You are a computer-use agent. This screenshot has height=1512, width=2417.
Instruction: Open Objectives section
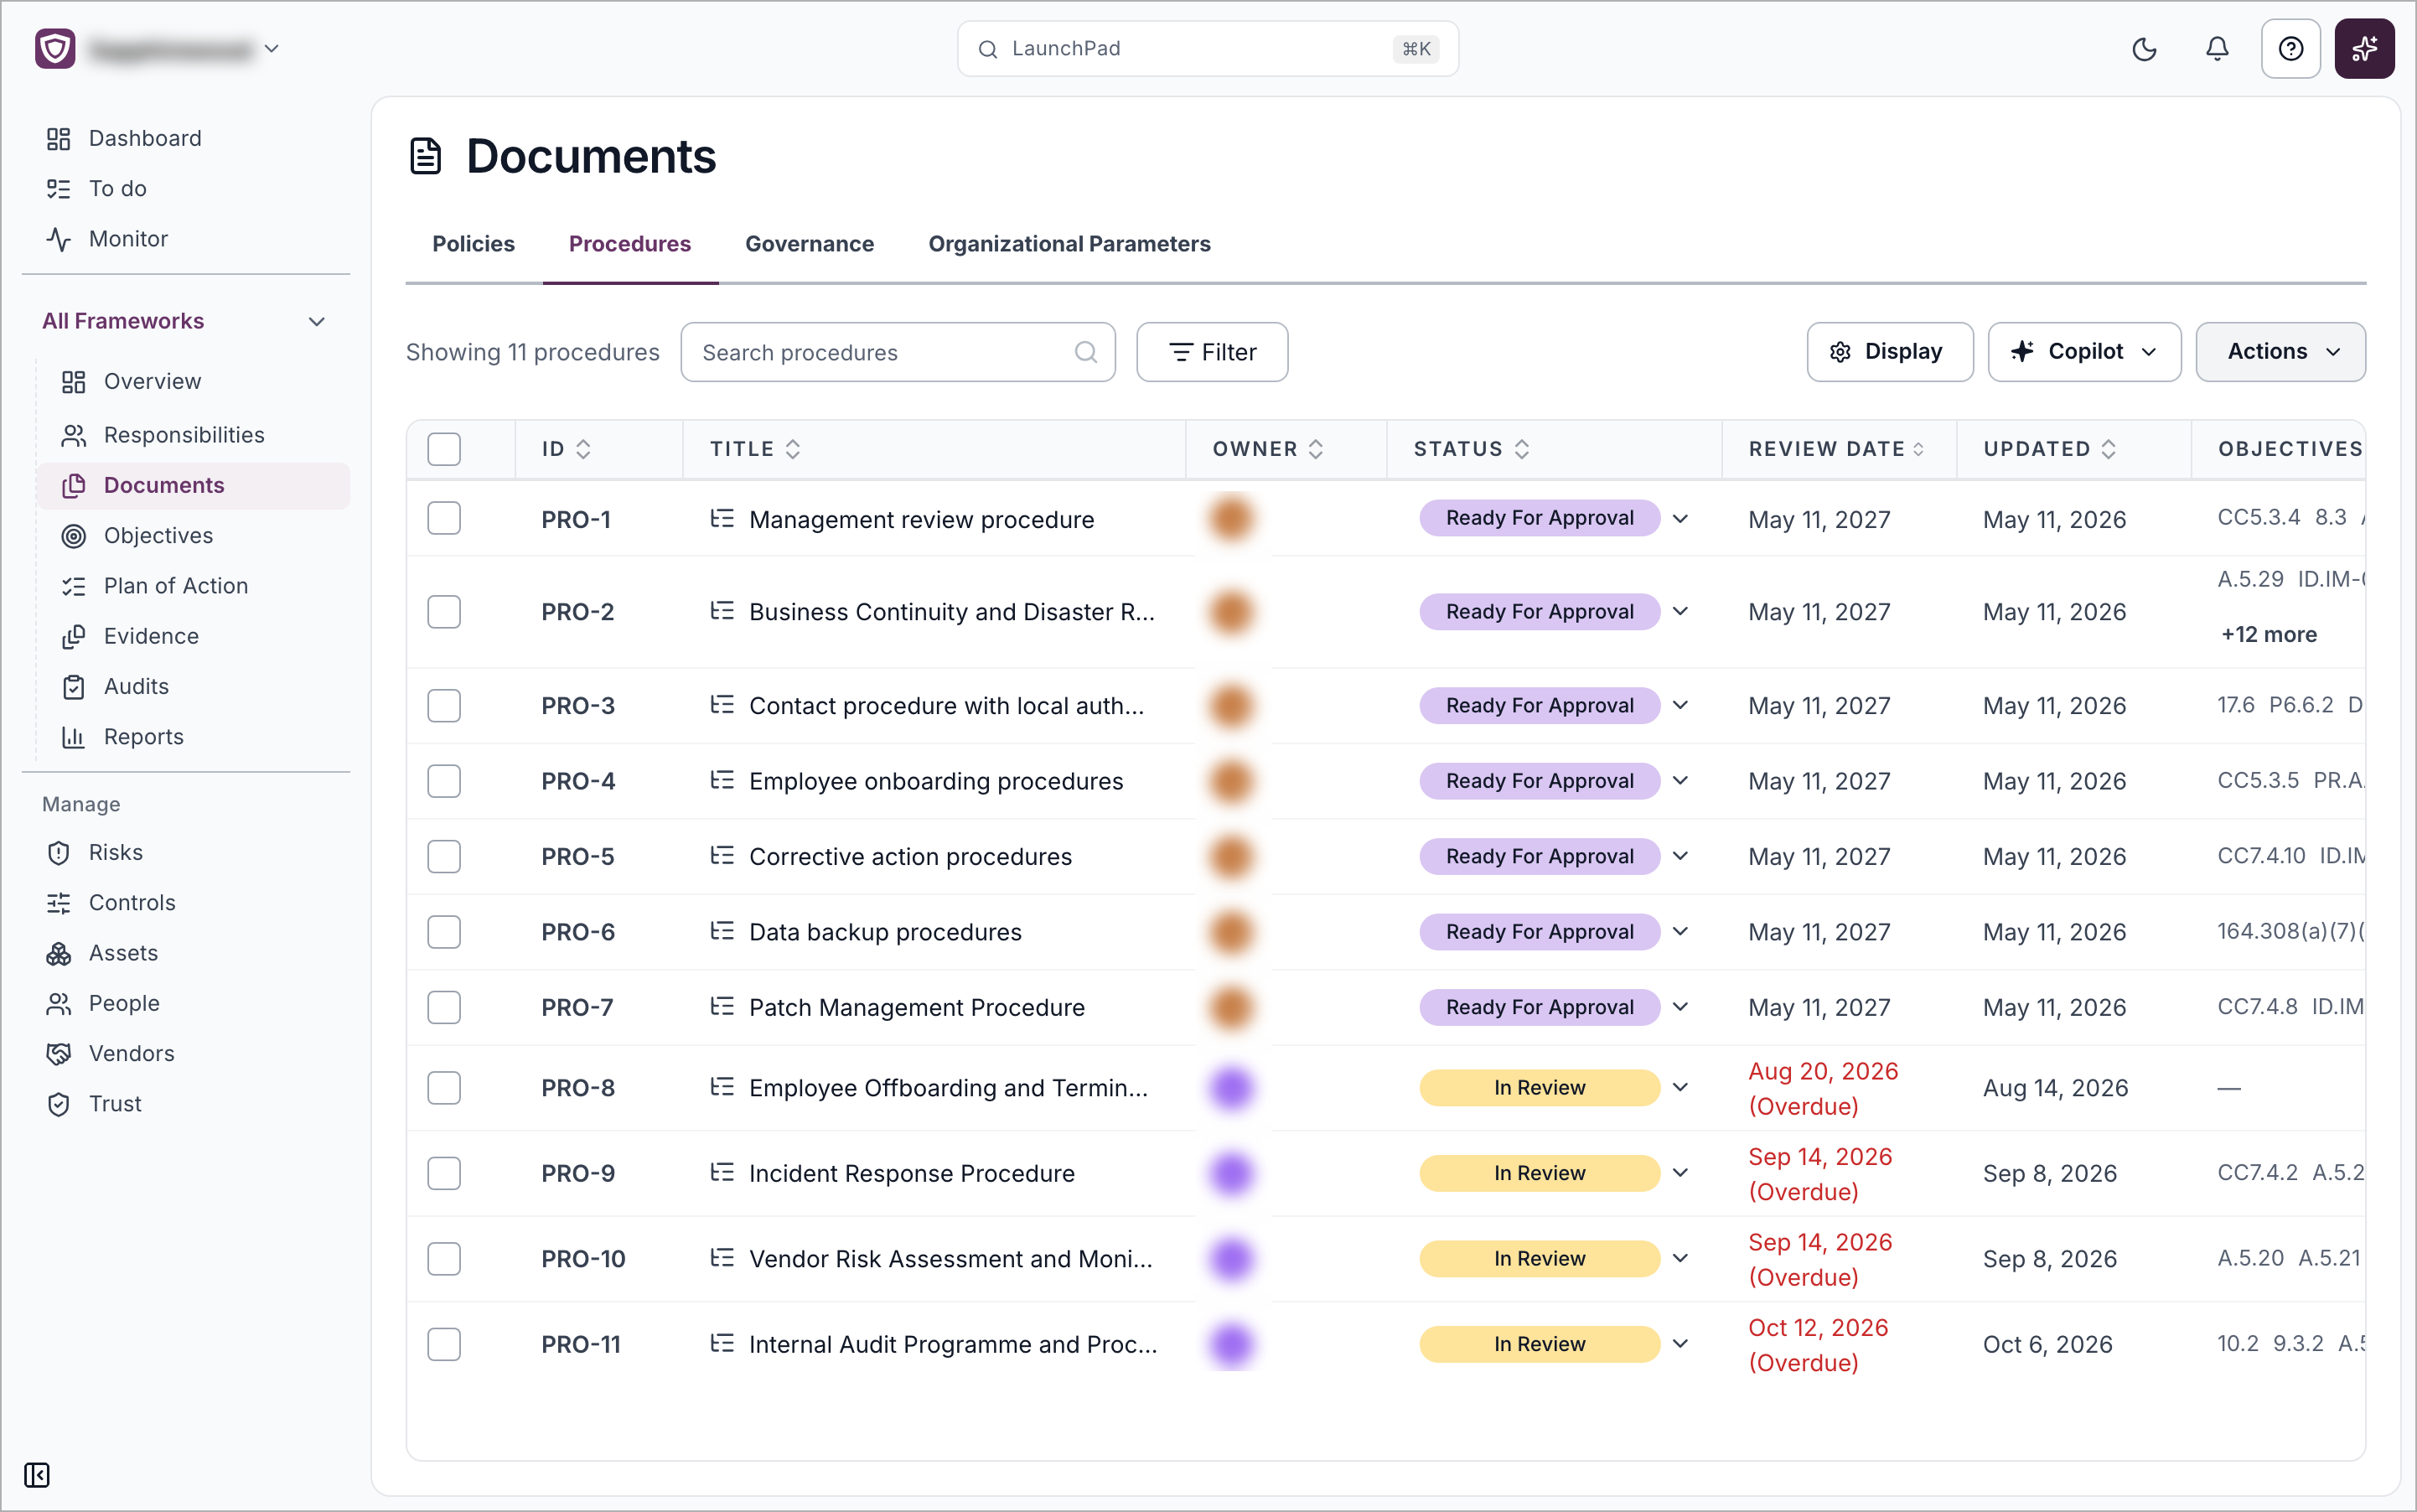(x=158, y=535)
